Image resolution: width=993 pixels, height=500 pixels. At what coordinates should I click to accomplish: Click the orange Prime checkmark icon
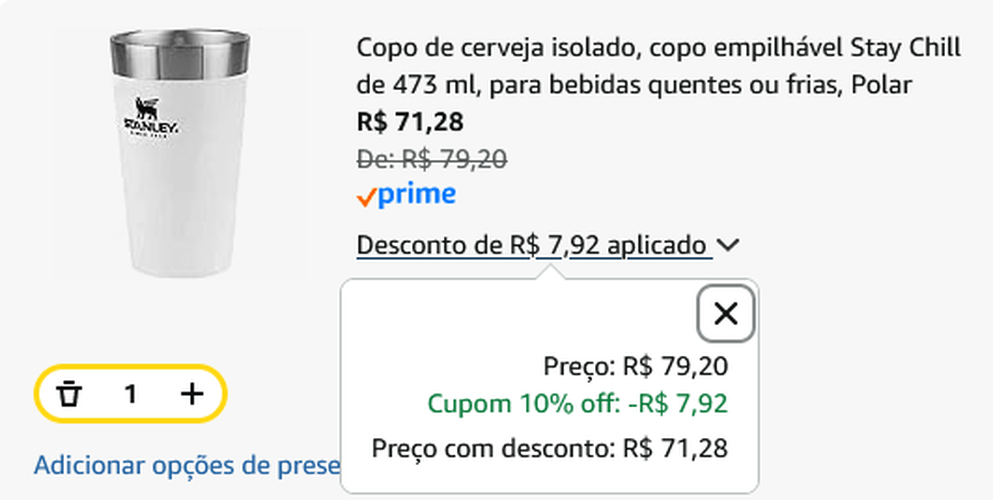click(366, 197)
